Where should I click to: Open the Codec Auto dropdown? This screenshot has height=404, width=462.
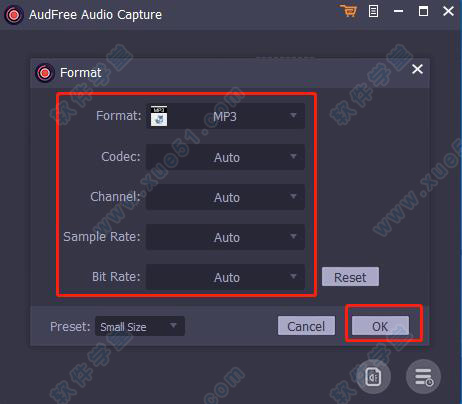point(225,157)
